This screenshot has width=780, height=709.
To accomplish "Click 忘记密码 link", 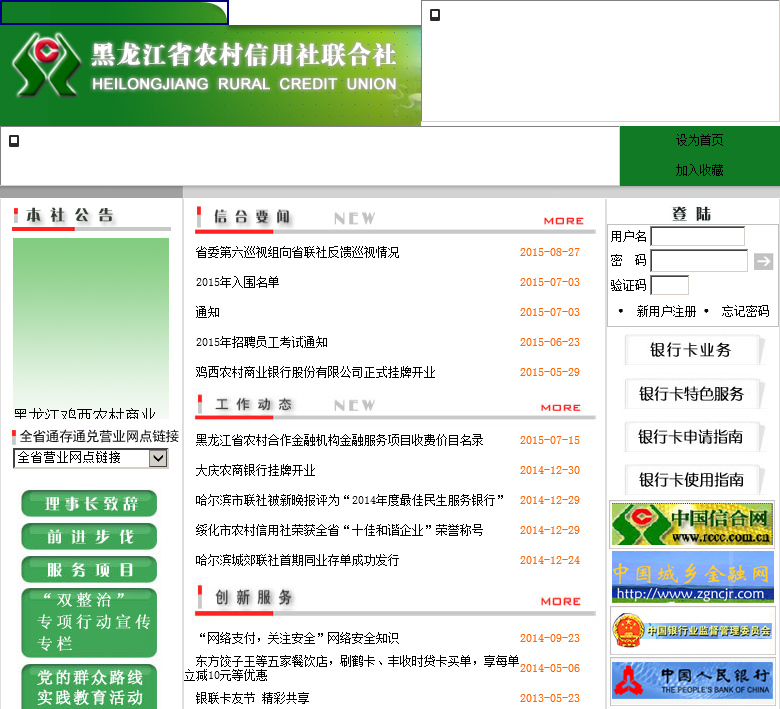I will (x=745, y=311).
